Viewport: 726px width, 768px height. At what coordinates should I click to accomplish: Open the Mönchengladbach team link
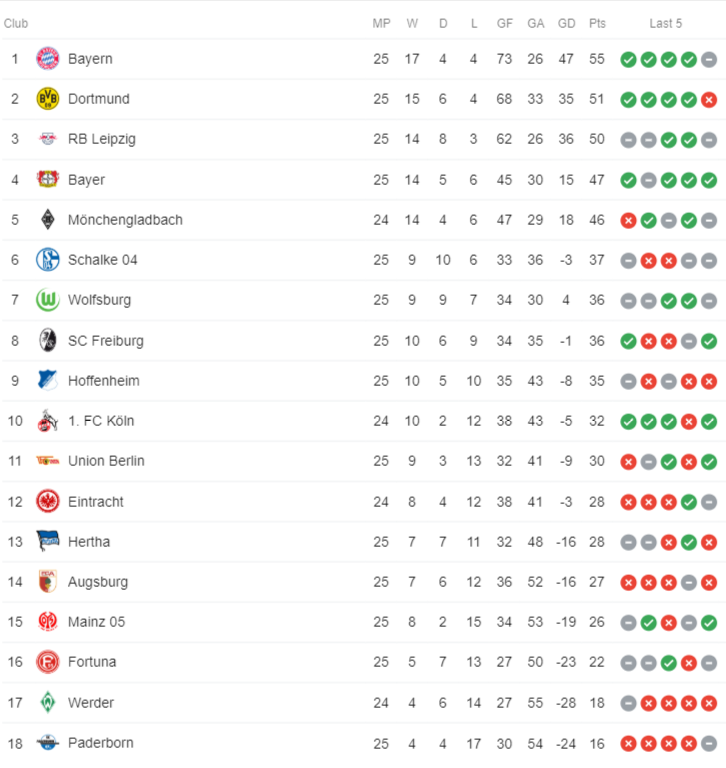[125, 220]
